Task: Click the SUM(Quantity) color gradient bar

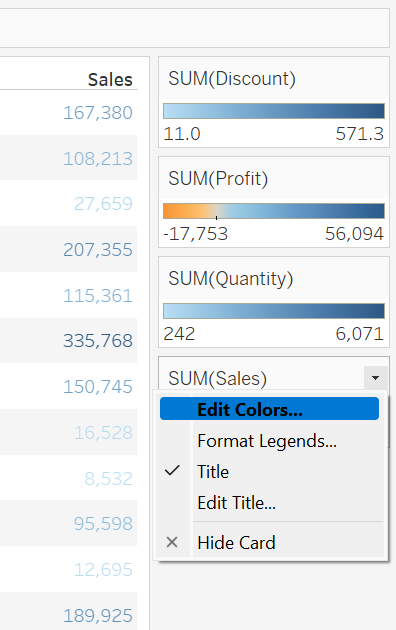Action: coord(274,311)
